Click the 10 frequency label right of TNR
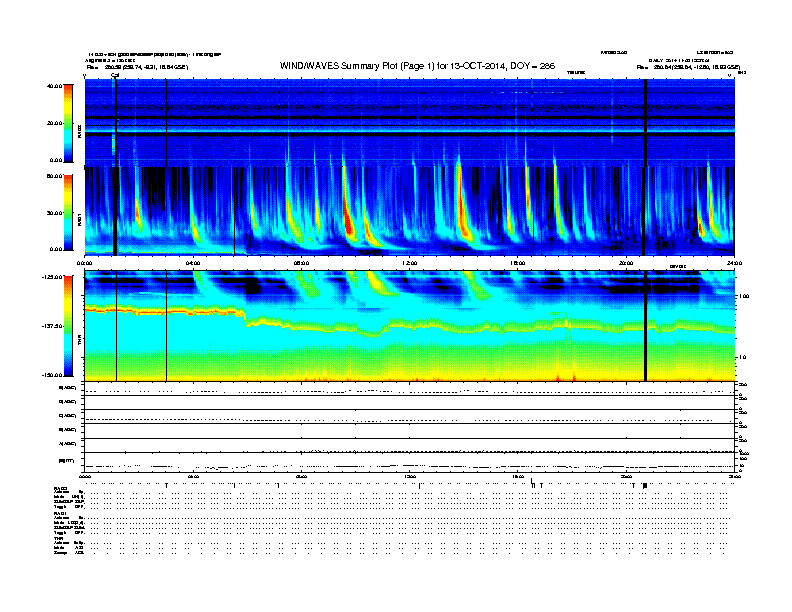This screenshot has width=792, height=612. (742, 357)
